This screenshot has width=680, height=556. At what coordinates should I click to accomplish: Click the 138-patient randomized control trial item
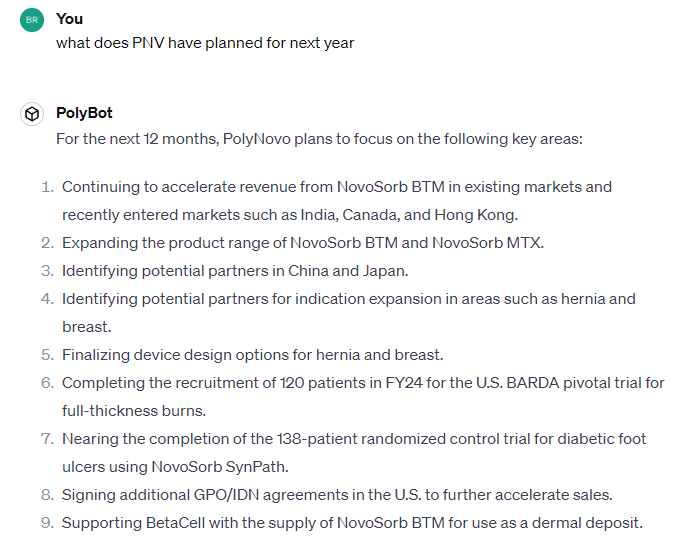tap(354, 439)
